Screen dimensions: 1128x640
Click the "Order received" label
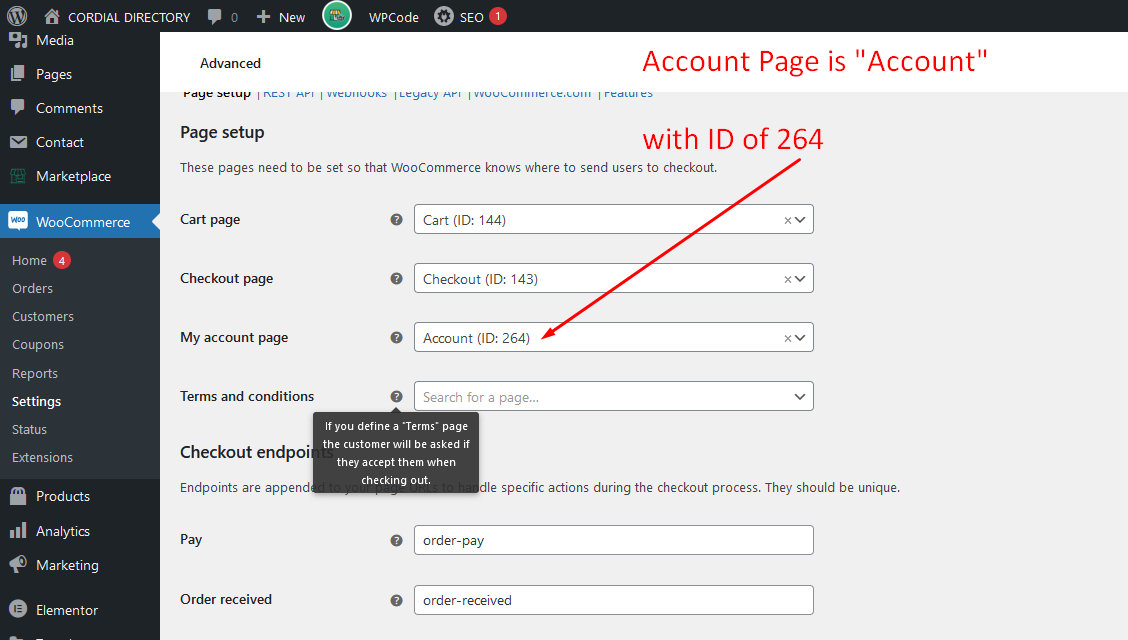[226, 599]
